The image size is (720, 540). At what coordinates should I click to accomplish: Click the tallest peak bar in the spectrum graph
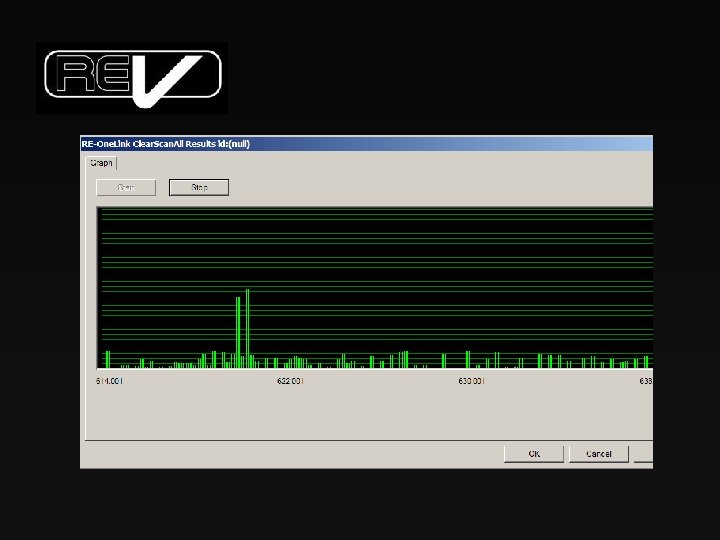point(248,328)
